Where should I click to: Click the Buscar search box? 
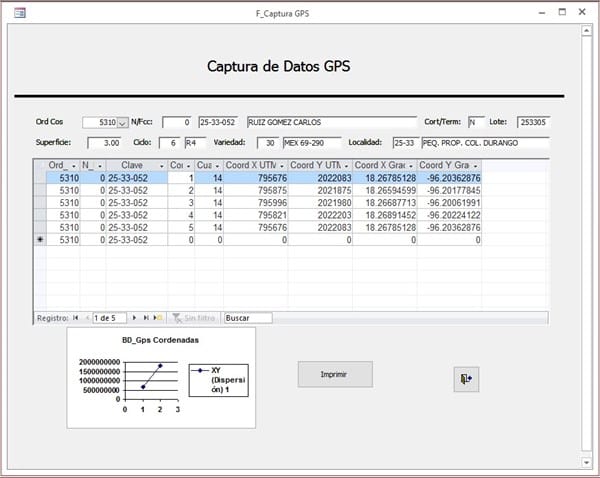coord(247,318)
